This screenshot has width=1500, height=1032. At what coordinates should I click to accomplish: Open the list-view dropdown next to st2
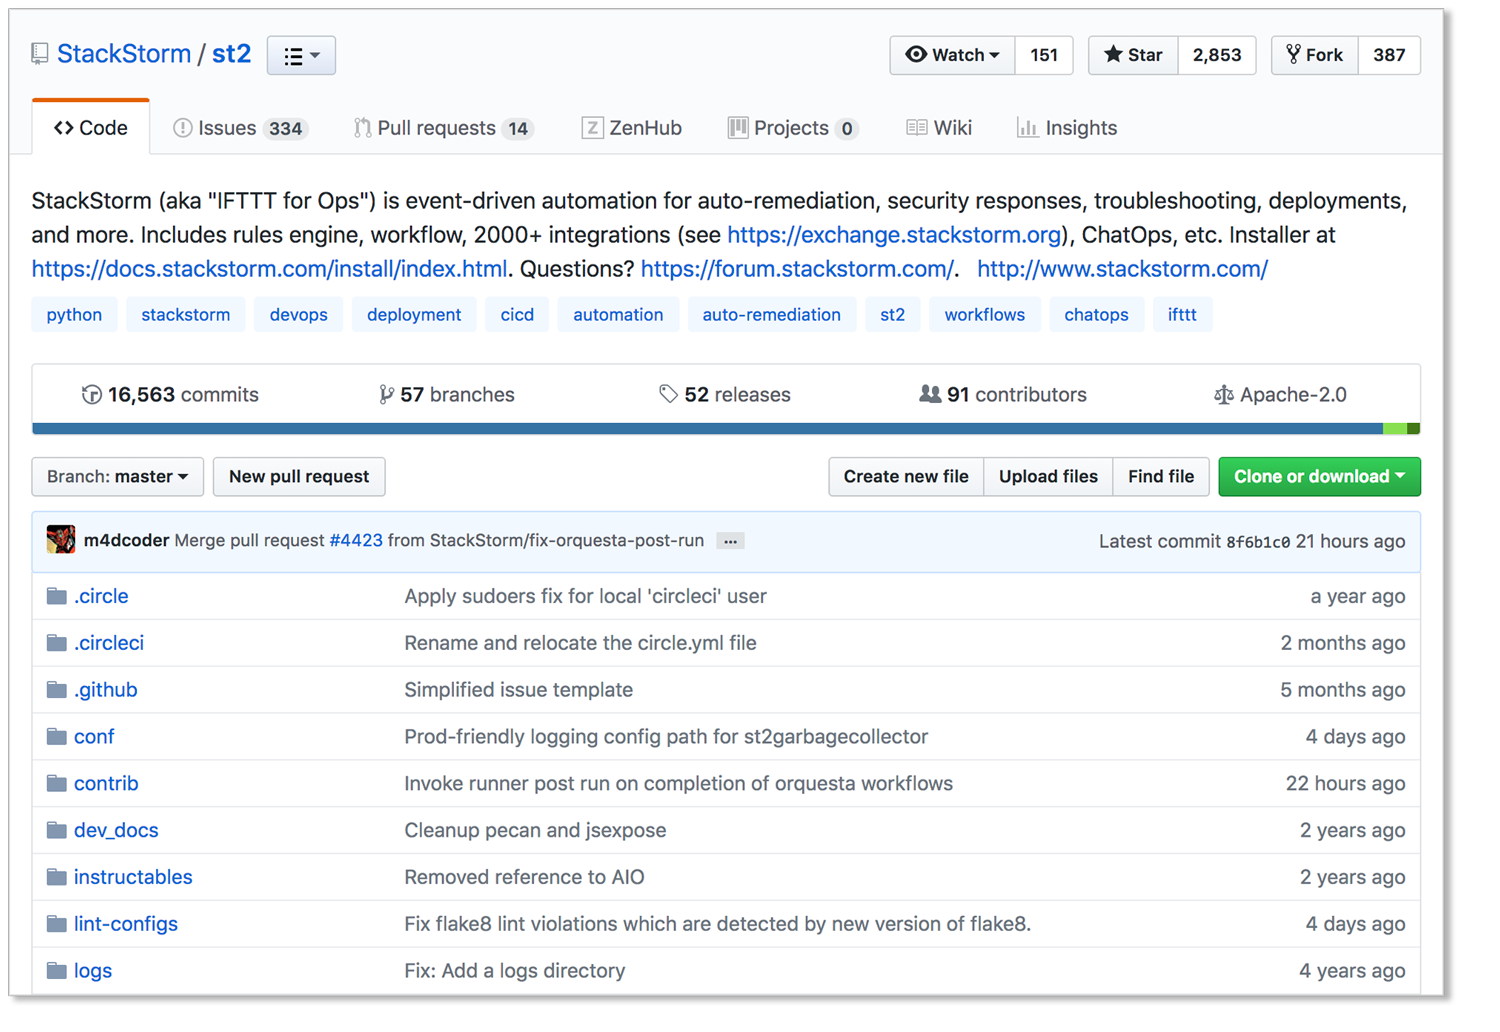point(301,56)
